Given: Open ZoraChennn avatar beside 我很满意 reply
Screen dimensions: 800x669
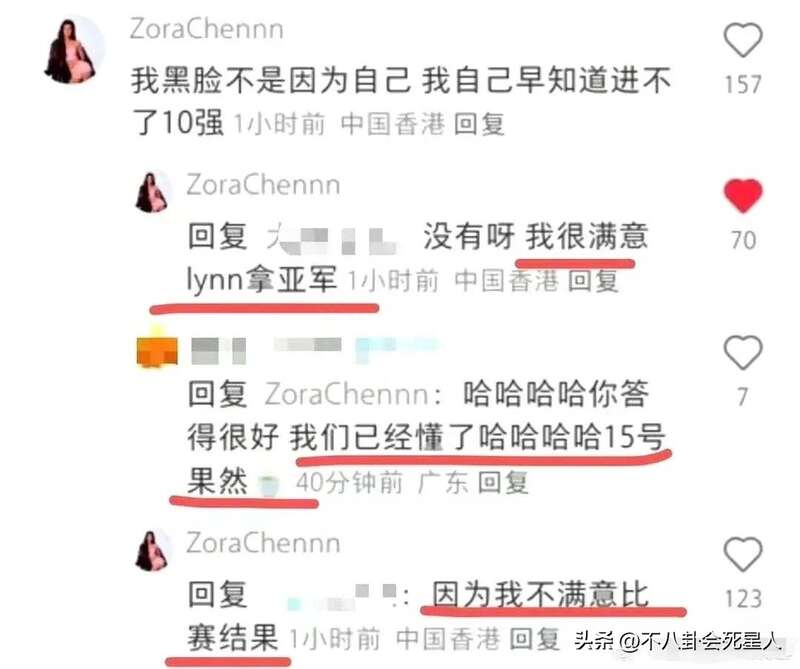Looking at the screenshot, I should 153,192.
